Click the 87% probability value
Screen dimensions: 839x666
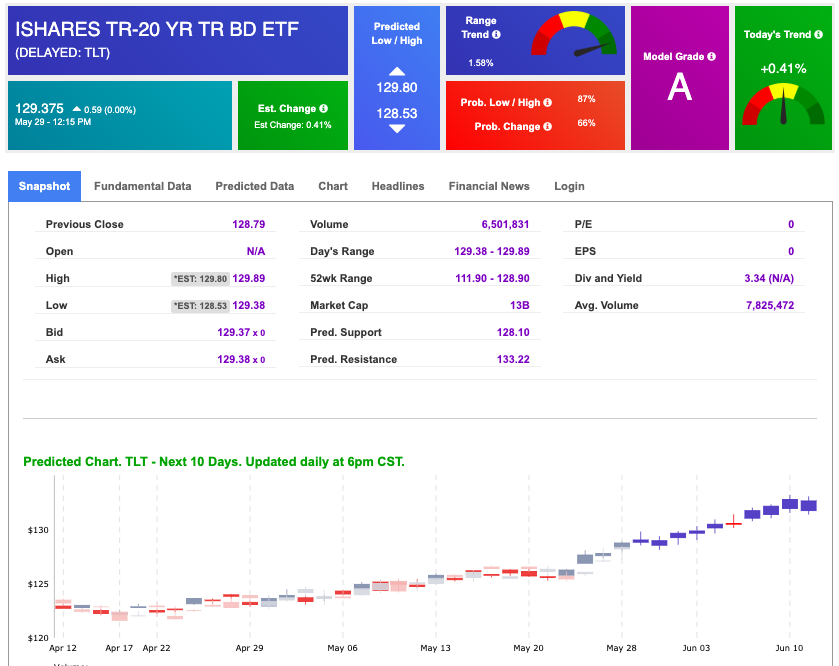point(586,99)
